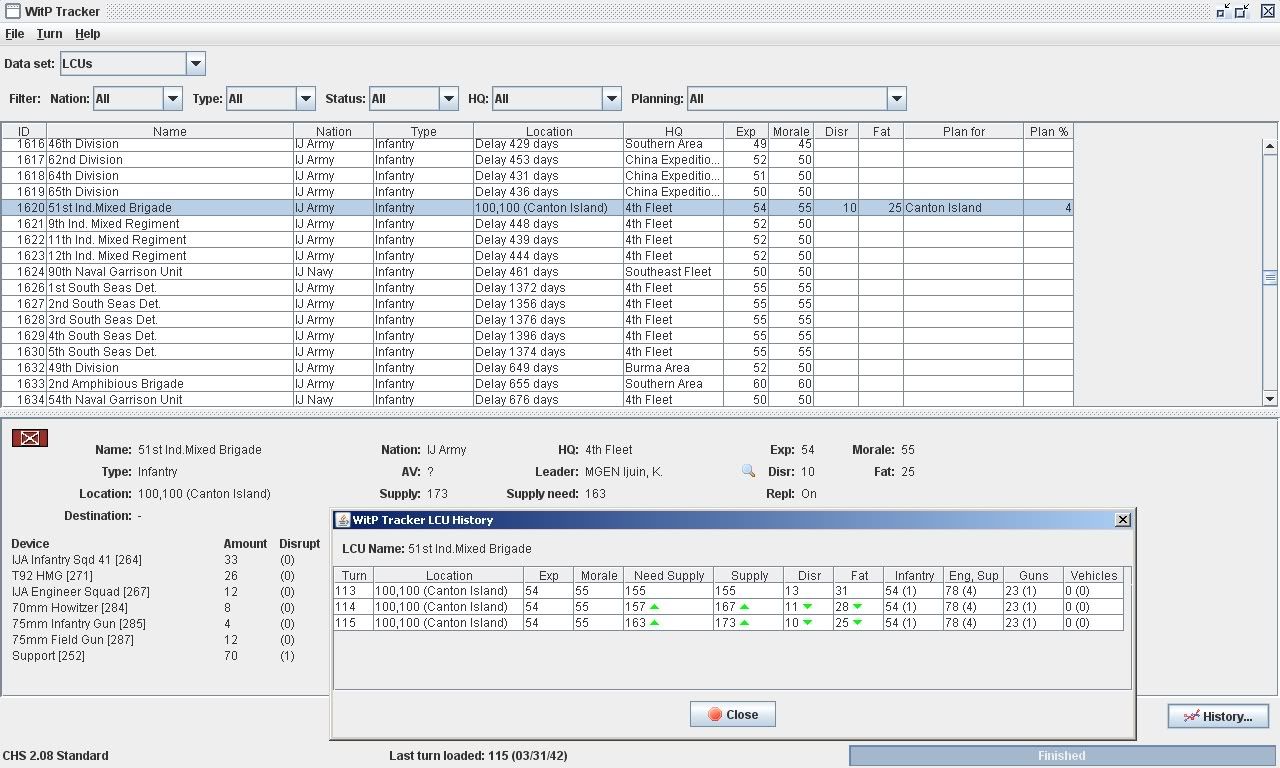The width and height of the screenshot is (1280, 768).
Task: Click the table scrollbar down arrow
Action: pos(1270,399)
